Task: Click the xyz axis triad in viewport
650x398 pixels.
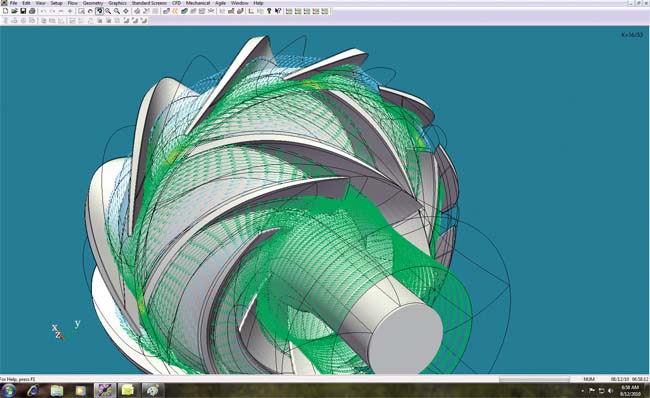Action: click(x=65, y=330)
